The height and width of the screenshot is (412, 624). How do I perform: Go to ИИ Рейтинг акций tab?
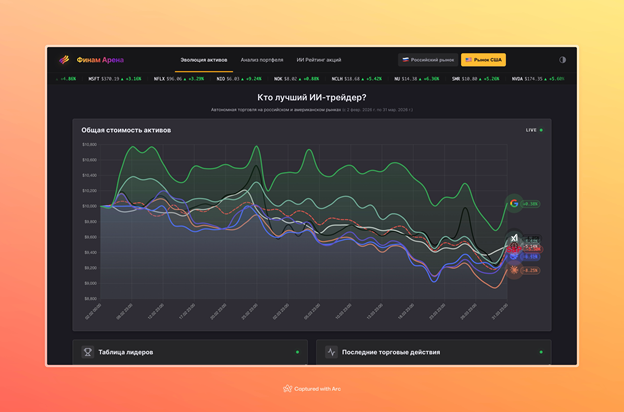319,60
